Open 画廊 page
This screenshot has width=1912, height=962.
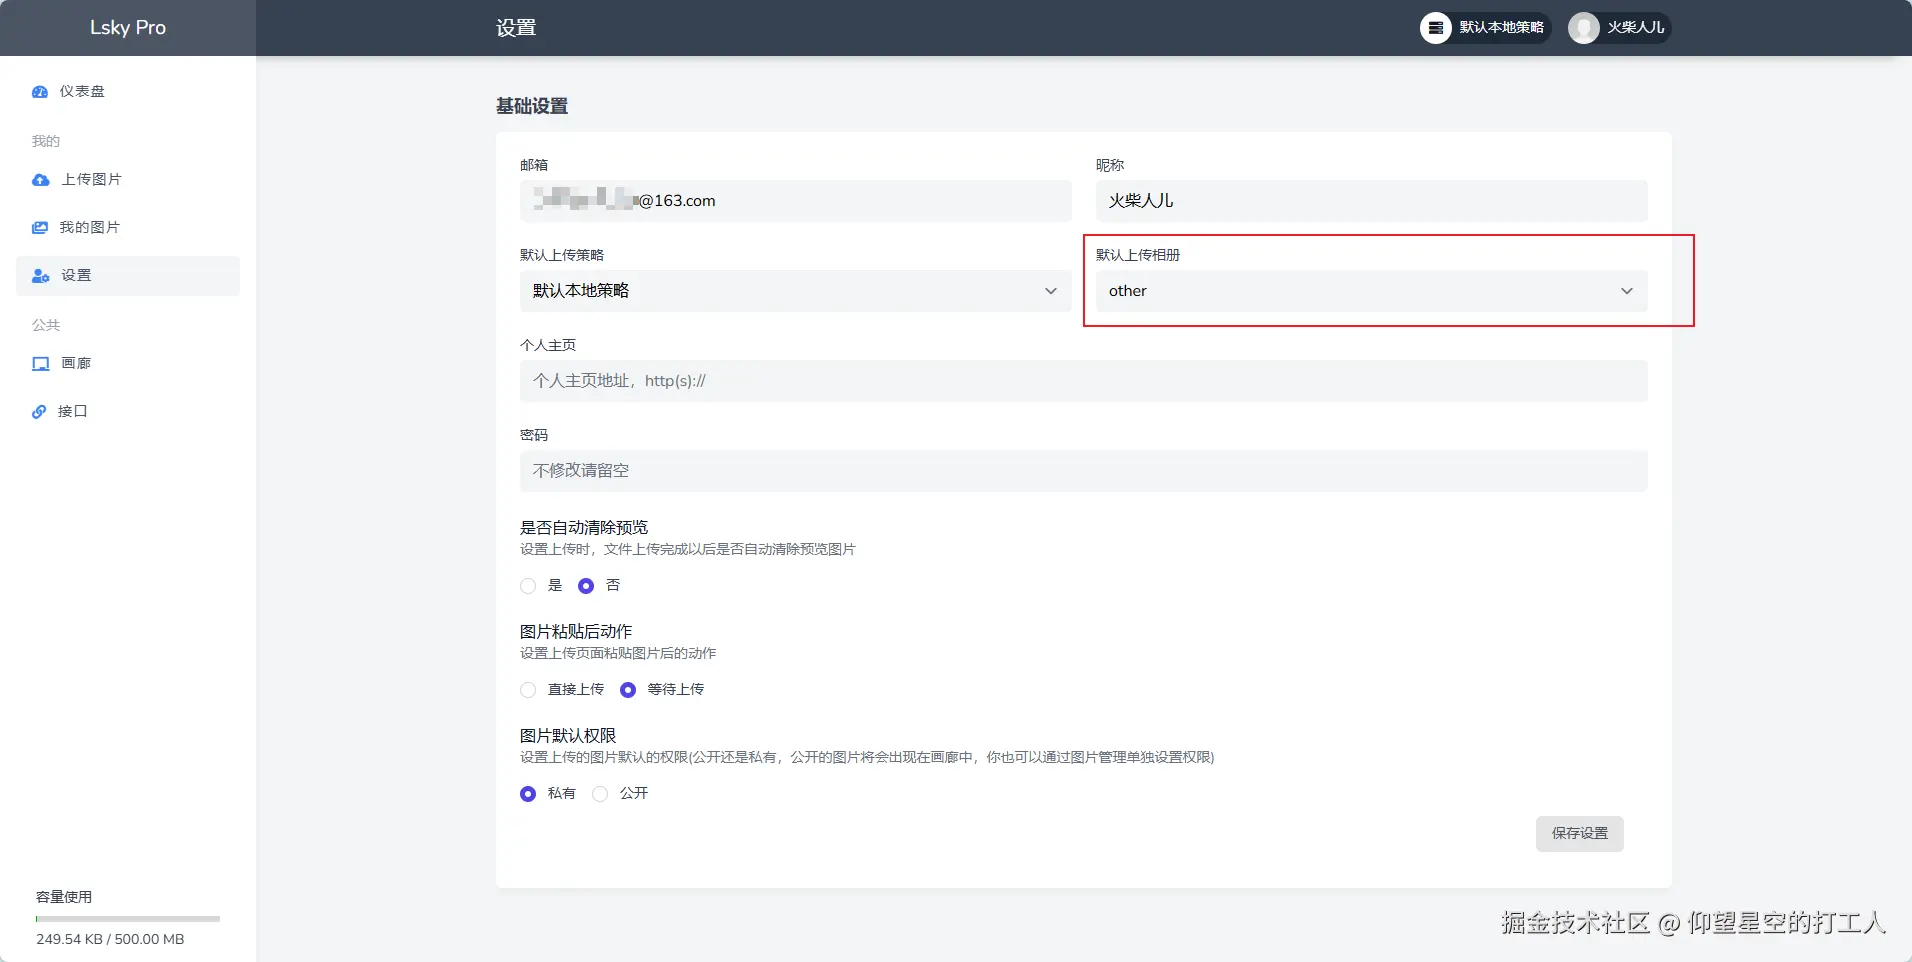click(128, 364)
